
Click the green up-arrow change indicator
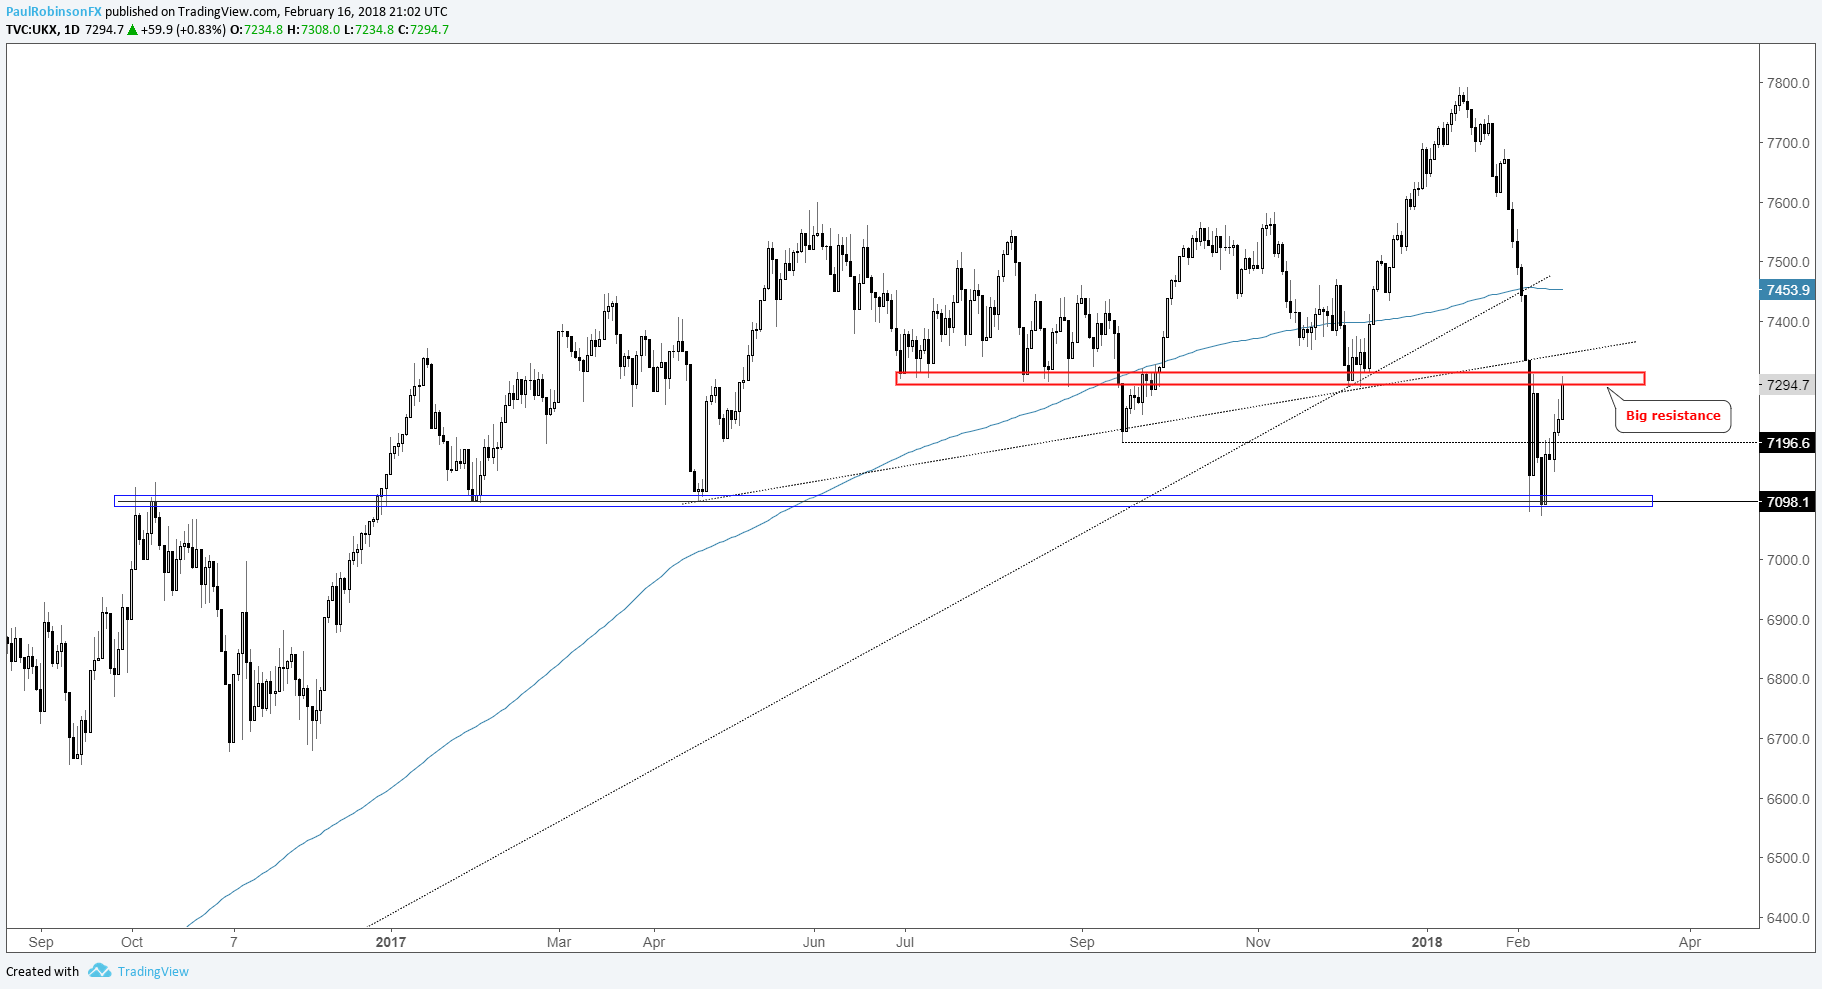[133, 29]
